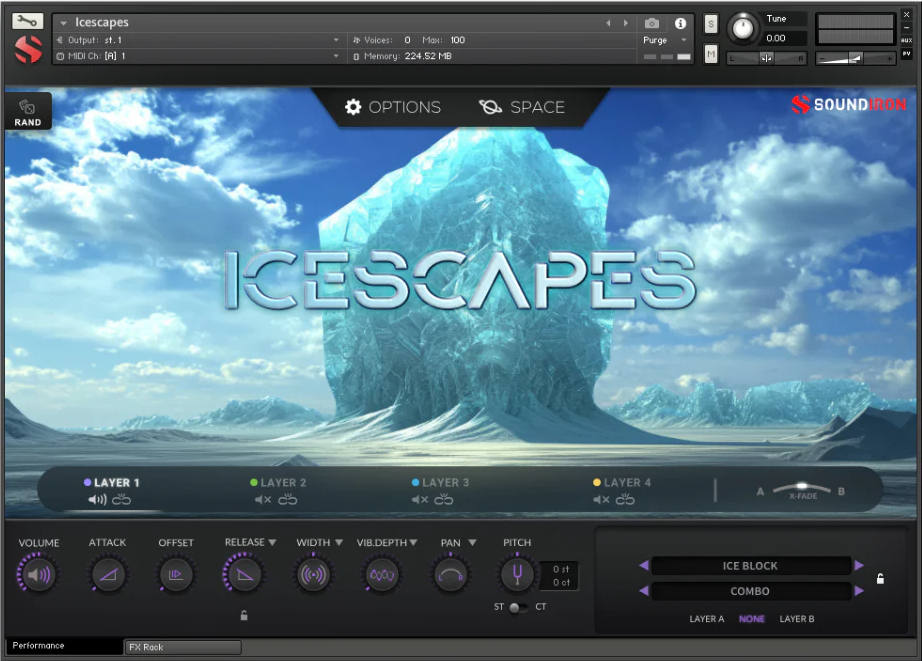Unmute Layer 3 by clicking its mute icon
Viewport: 922px width, 661px height.
tap(417, 498)
